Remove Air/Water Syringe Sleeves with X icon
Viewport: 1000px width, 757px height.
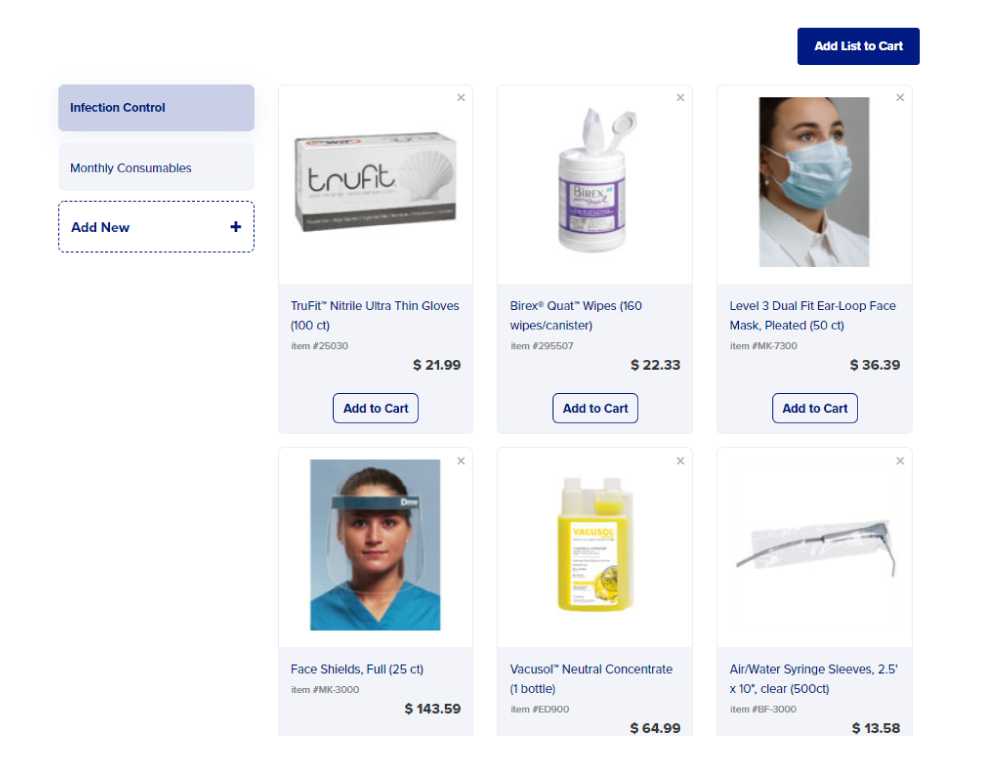(x=900, y=460)
